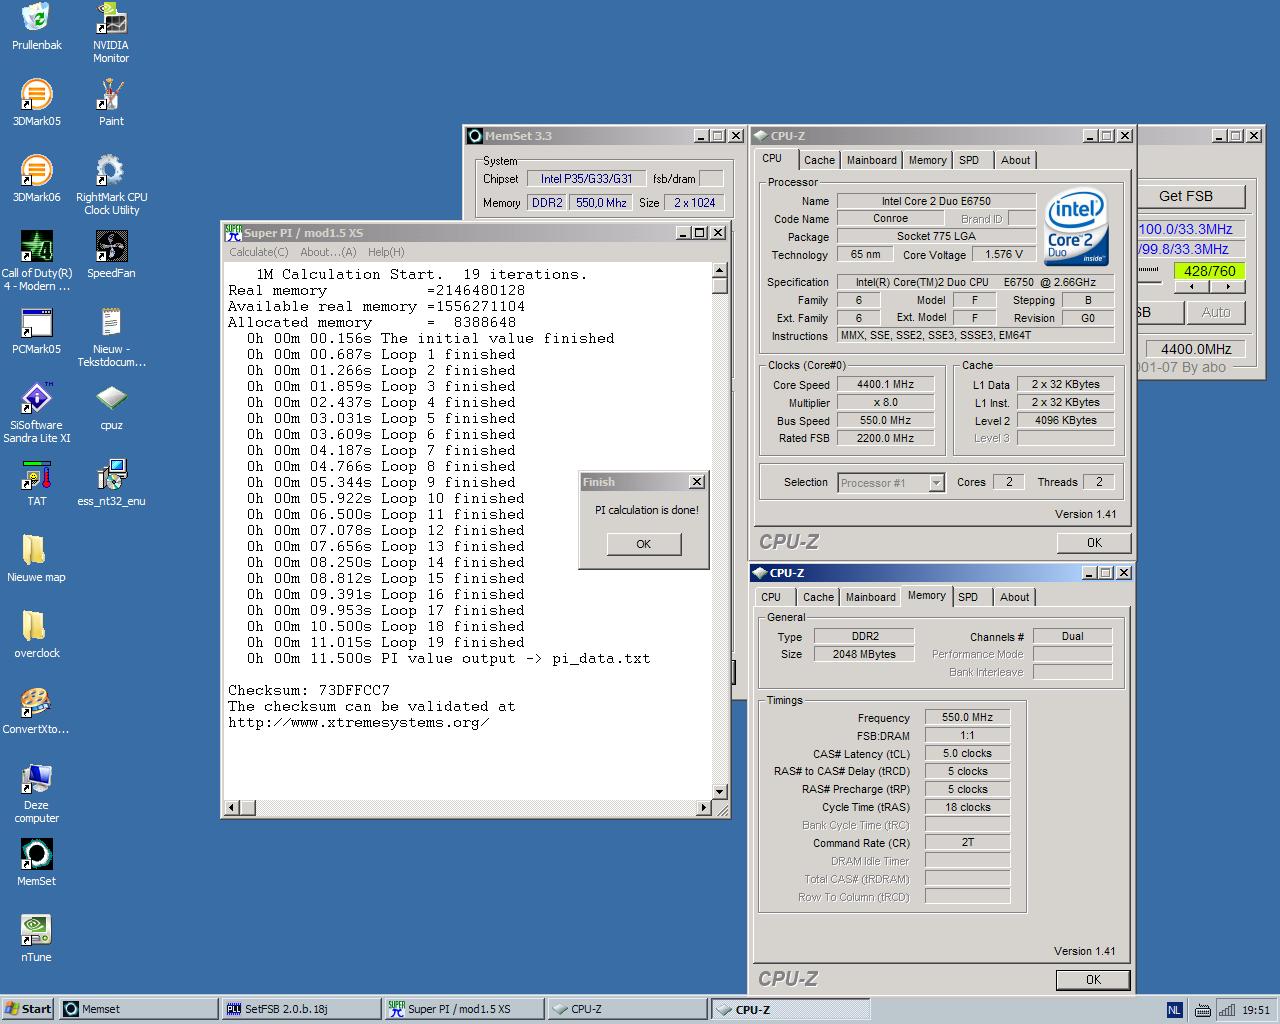Viewport: 1280px width, 1024px height.
Task: Open the Help(H) menu in Super PI
Action: [386, 252]
